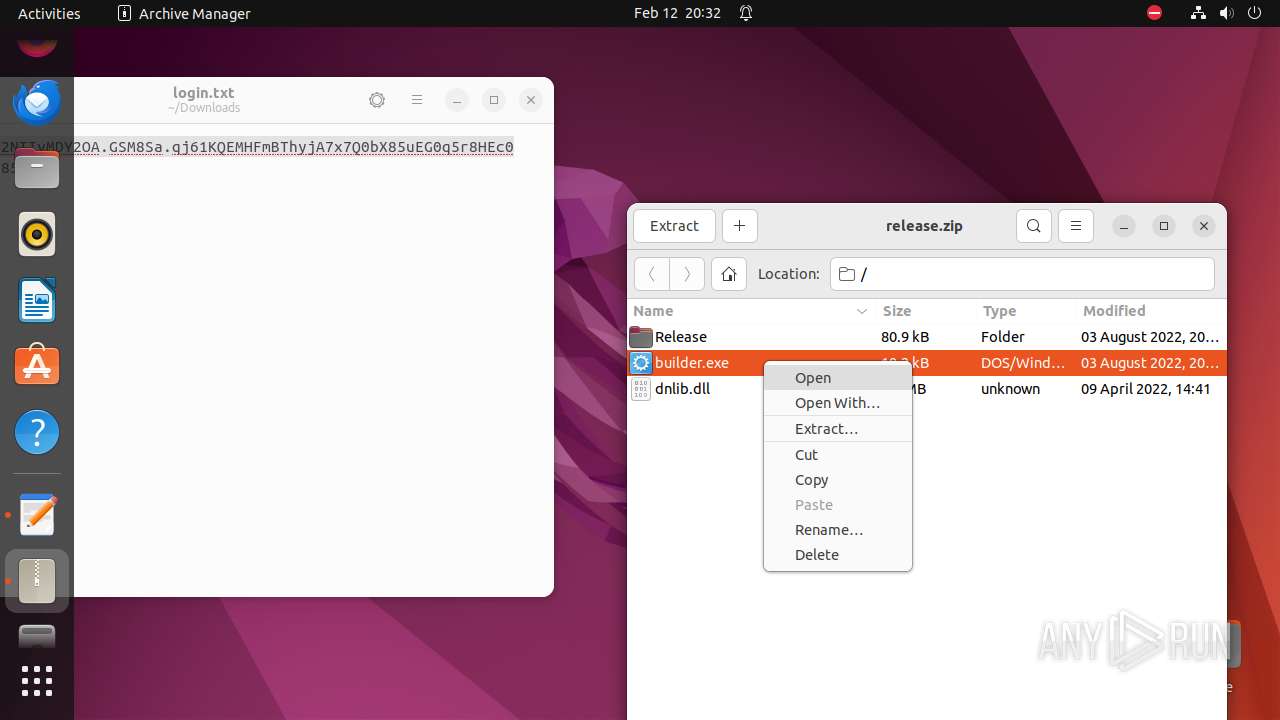
Task: Open network status in system tray
Action: pyautogui.click(x=1198, y=13)
